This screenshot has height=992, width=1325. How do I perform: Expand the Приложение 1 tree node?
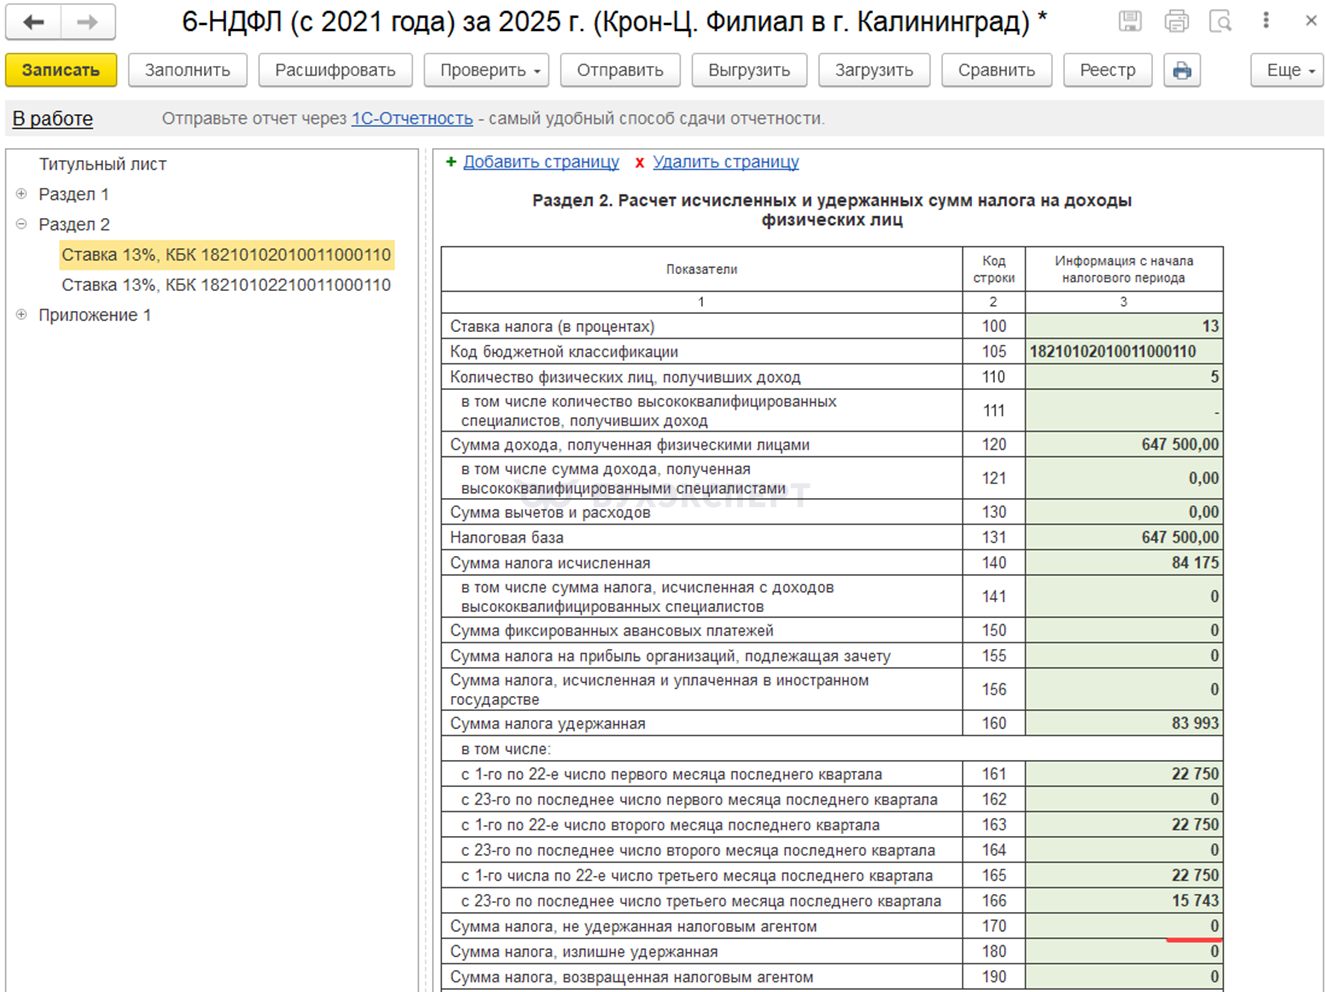[21, 315]
